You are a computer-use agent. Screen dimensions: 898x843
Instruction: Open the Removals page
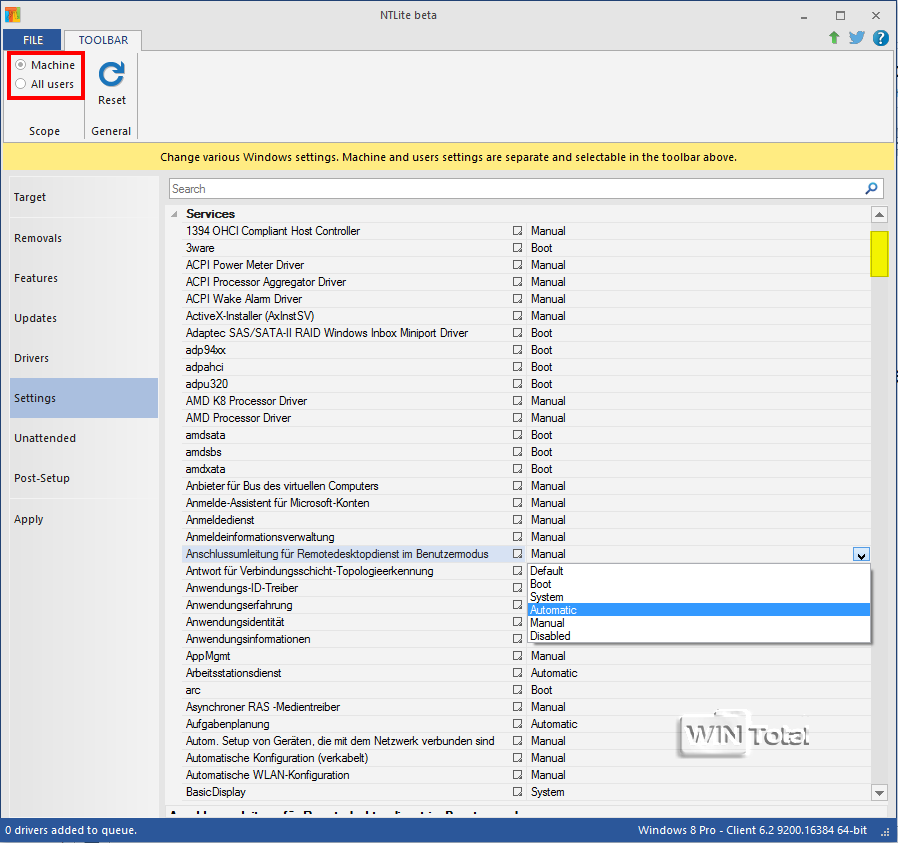click(x=84, y=238)
